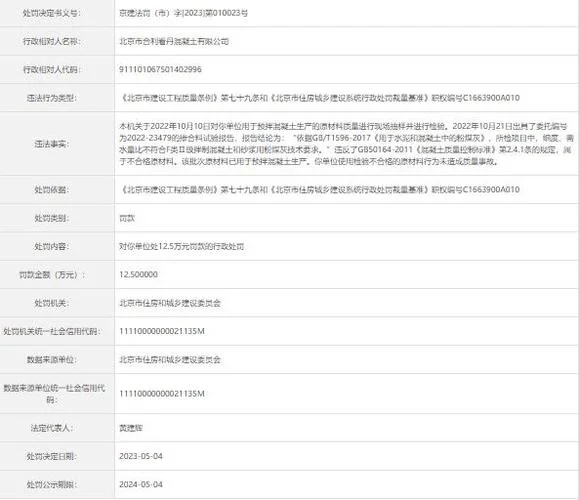Click the label "处罚机关"
Image resolution: width=579 pixels, height=500 pixels.
coord(51,303)
